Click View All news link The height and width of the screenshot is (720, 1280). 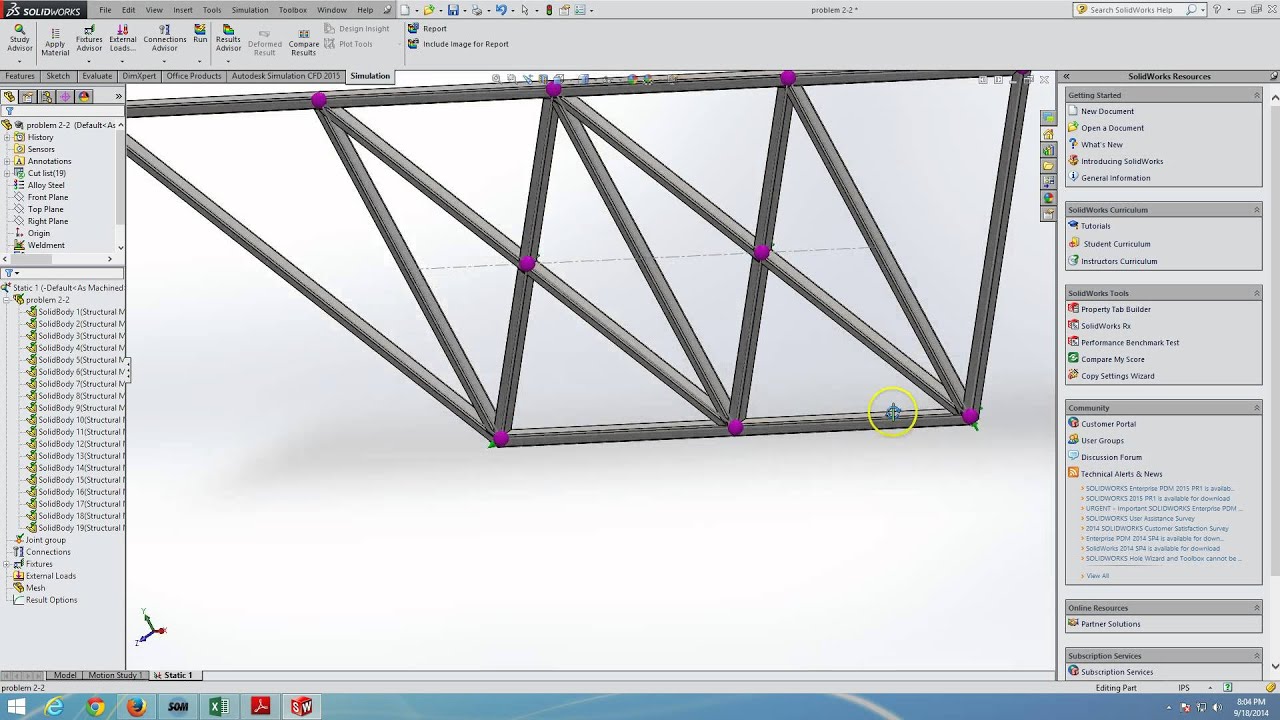[x=1098, y=576]
